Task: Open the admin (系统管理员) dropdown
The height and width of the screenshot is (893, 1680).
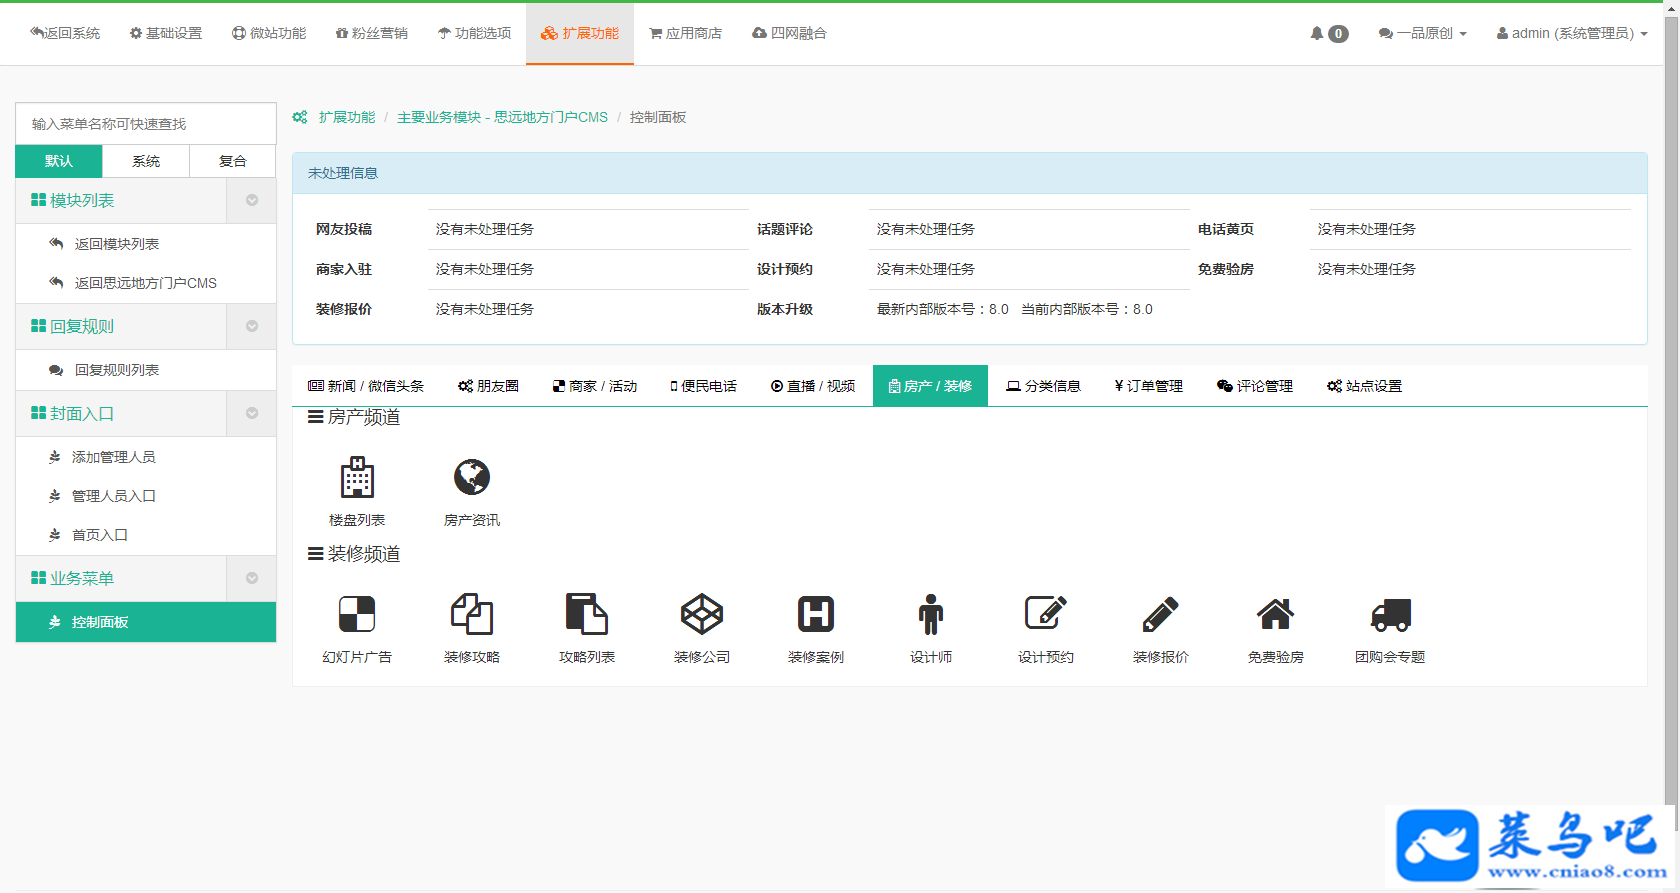Action: tap(1572, 33)
